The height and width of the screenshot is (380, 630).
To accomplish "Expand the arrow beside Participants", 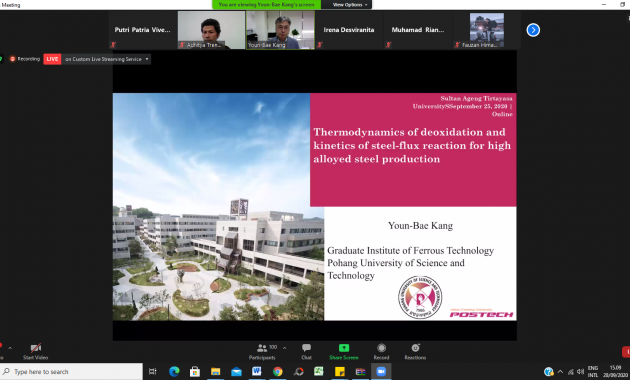I will pyautogui.click(x=284, y=348).
